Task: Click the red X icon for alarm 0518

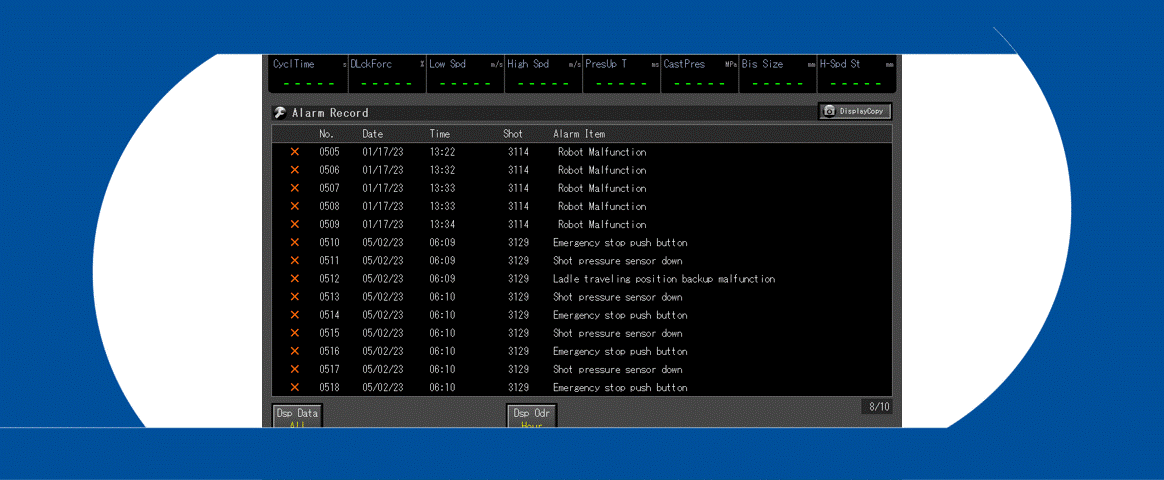Action: point(295,387)
